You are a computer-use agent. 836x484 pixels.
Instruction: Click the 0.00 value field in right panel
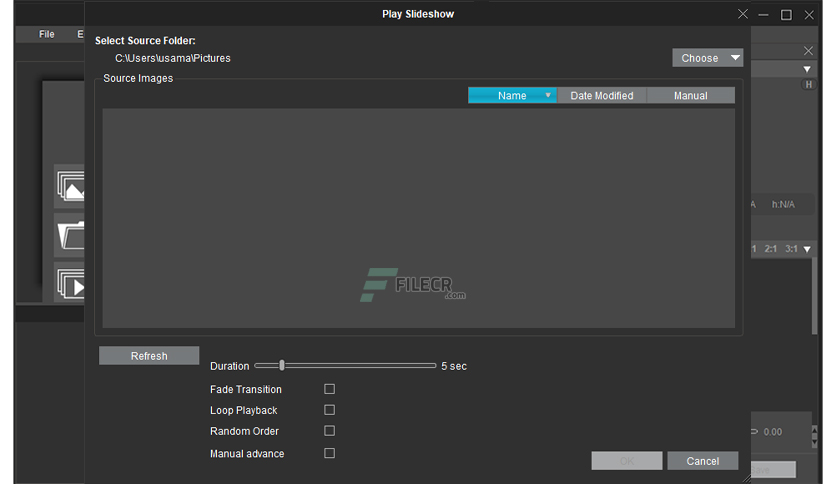pos(773,432)
